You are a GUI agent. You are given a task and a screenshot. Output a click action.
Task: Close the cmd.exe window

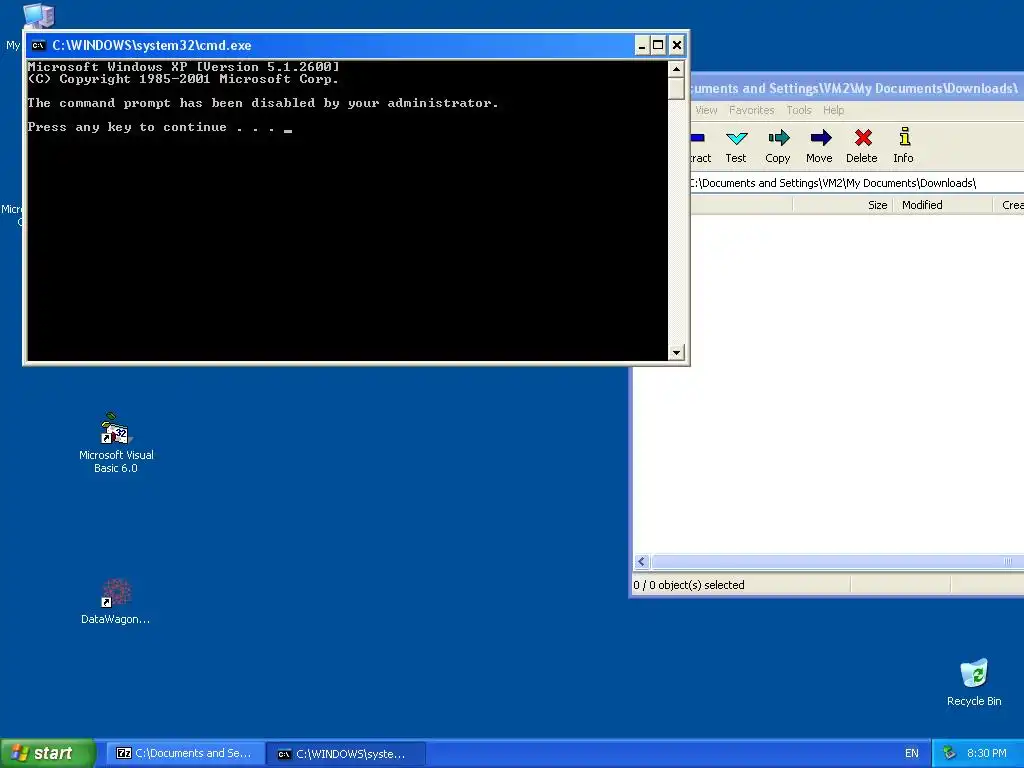pyautogui.click(x=677, y=45)
